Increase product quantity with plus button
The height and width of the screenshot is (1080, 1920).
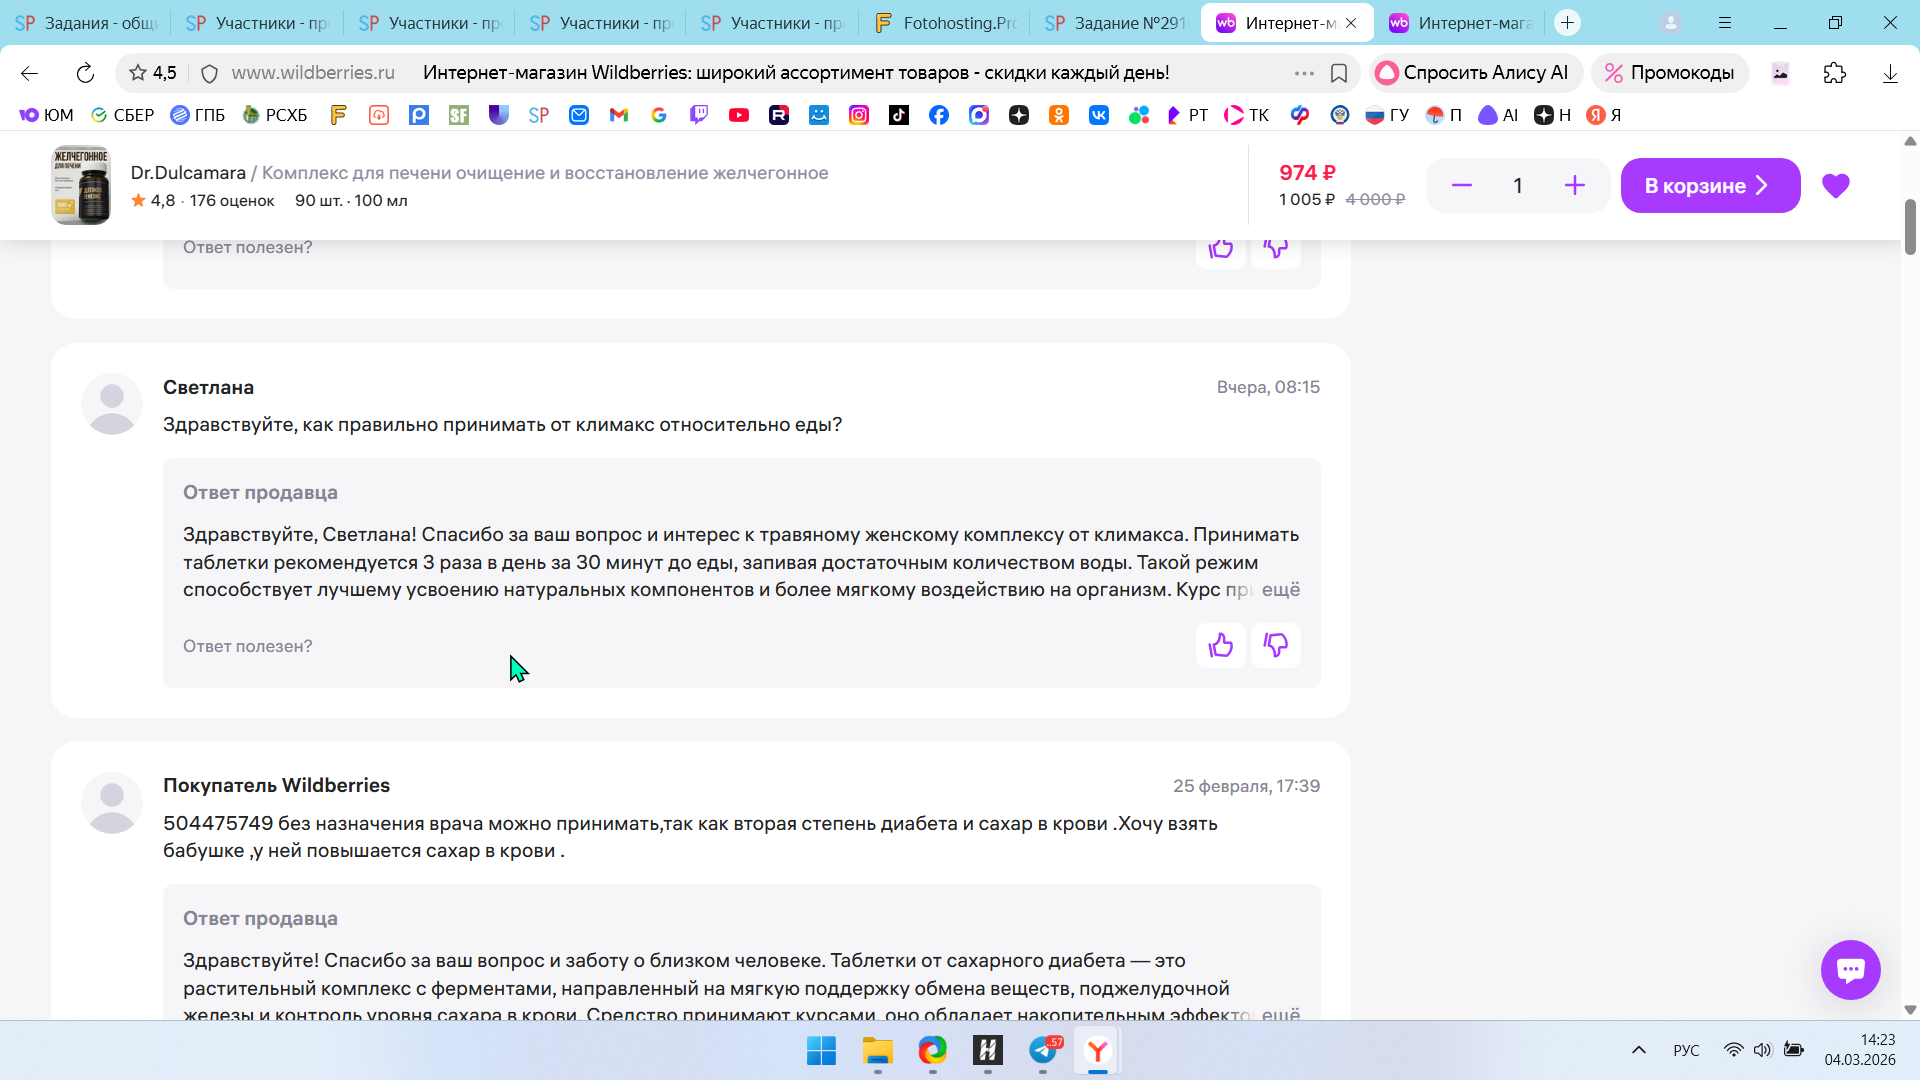[x=1574, y=186]
